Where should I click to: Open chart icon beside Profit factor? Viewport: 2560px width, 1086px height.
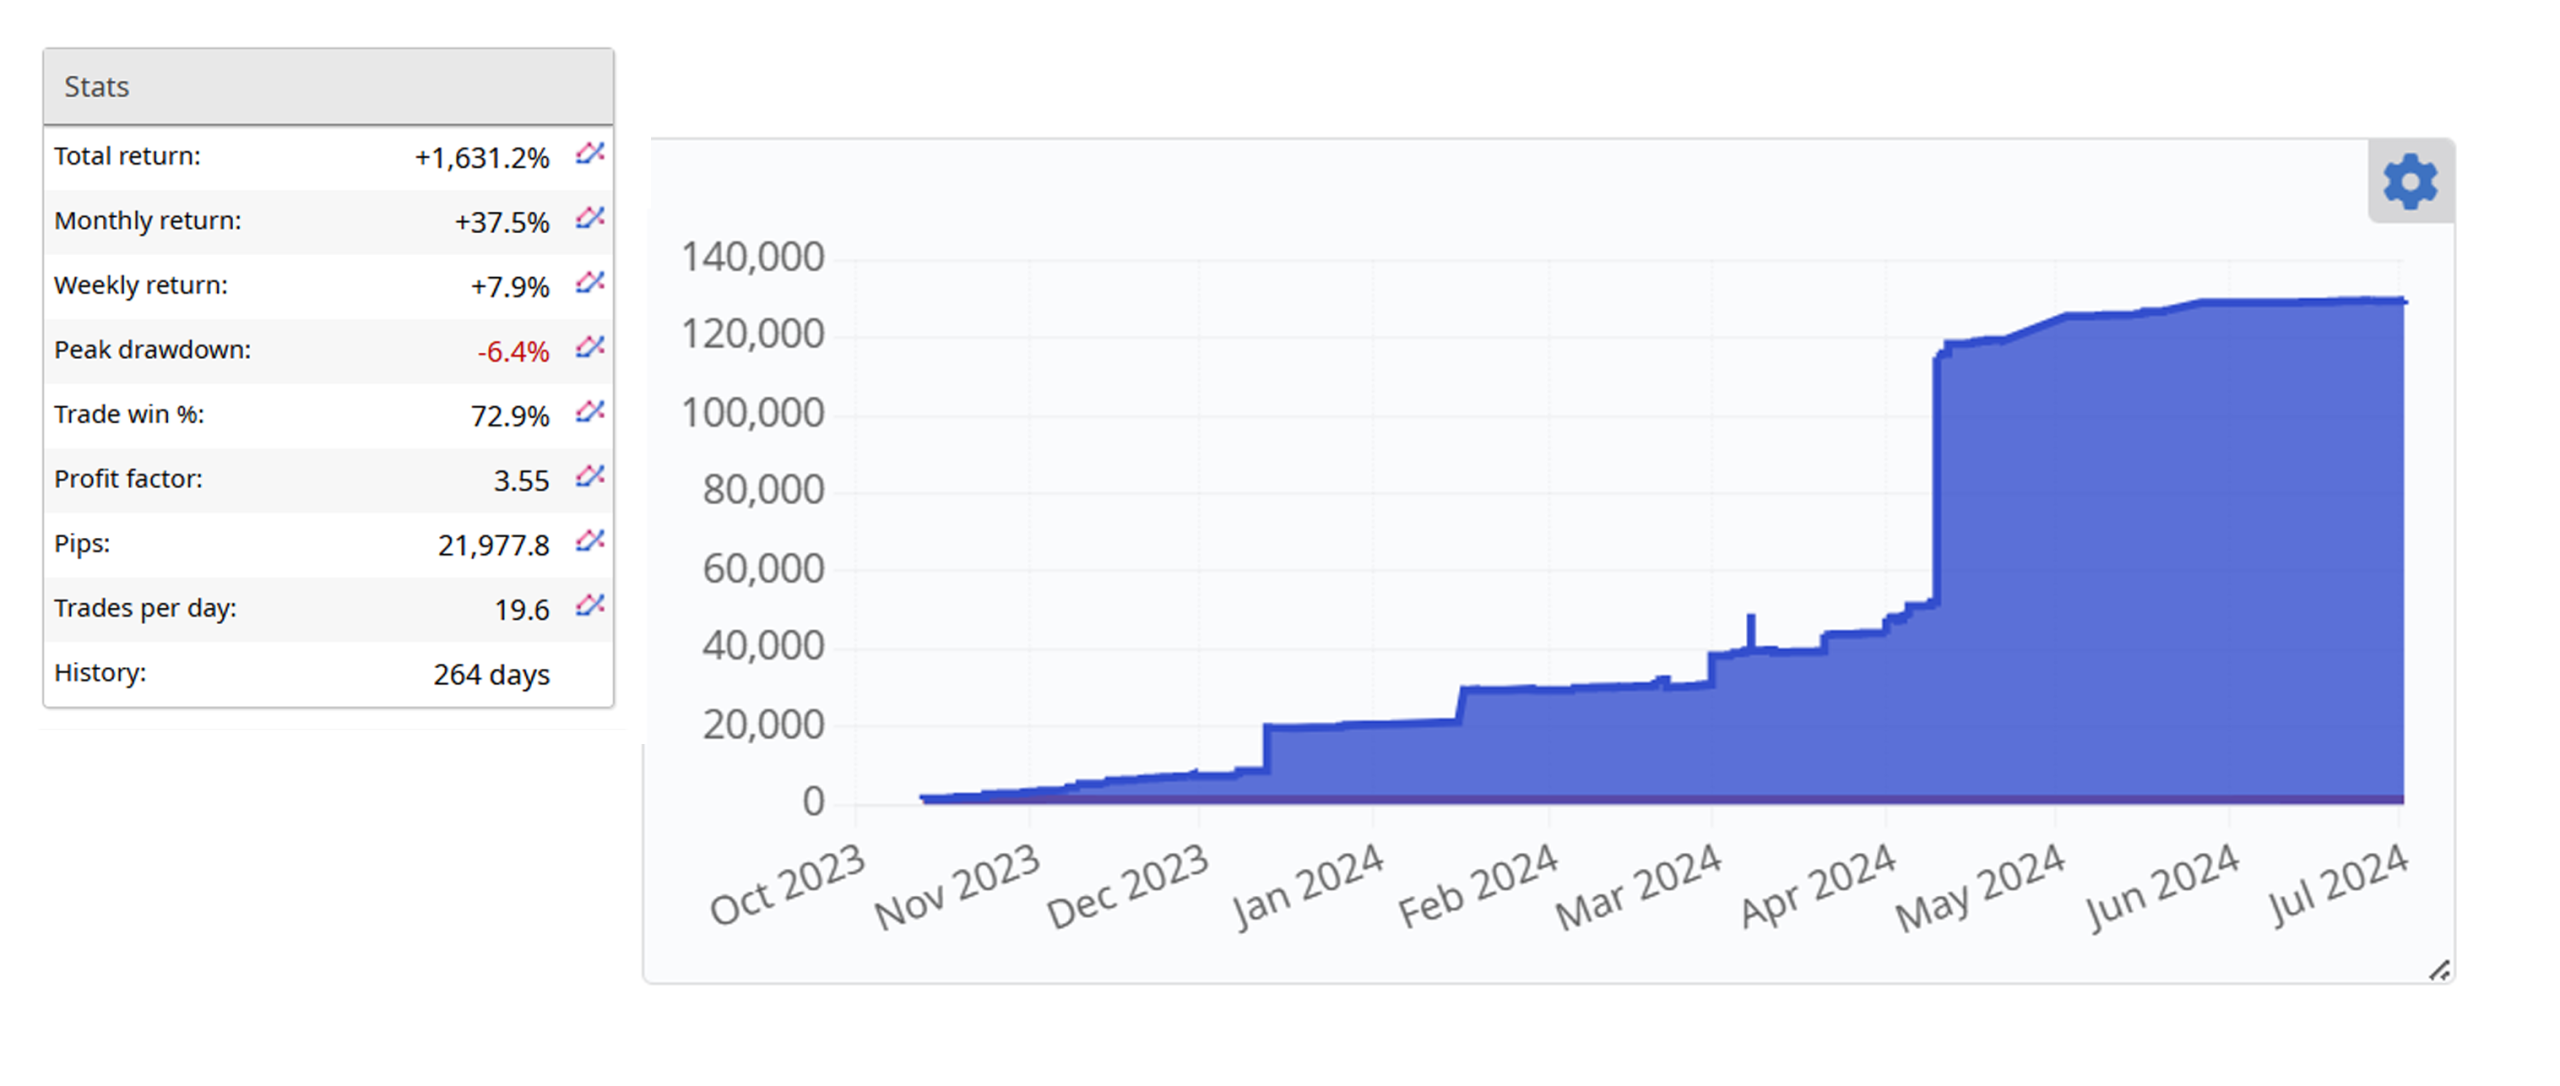(590, 476)
